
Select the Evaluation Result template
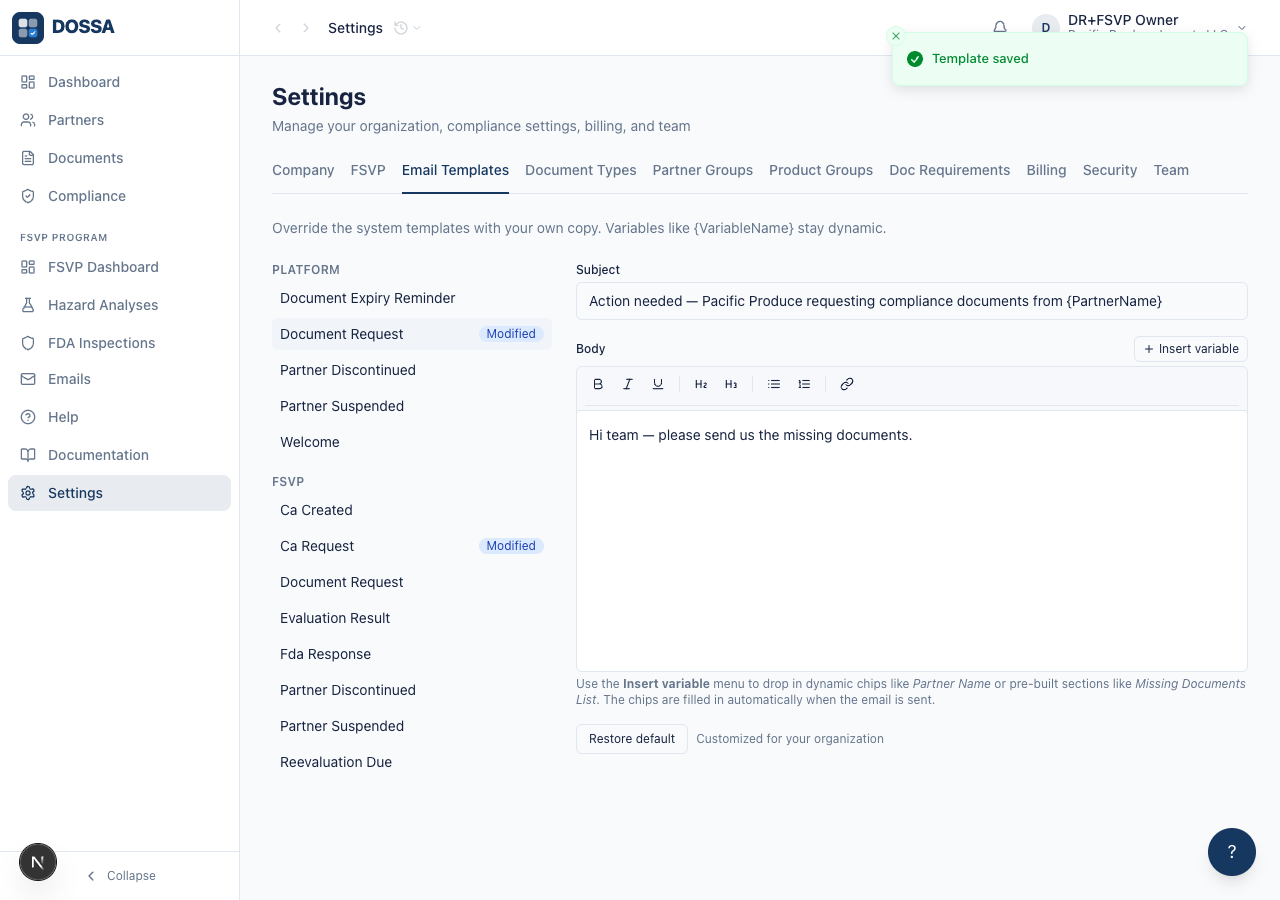(412, 618)
